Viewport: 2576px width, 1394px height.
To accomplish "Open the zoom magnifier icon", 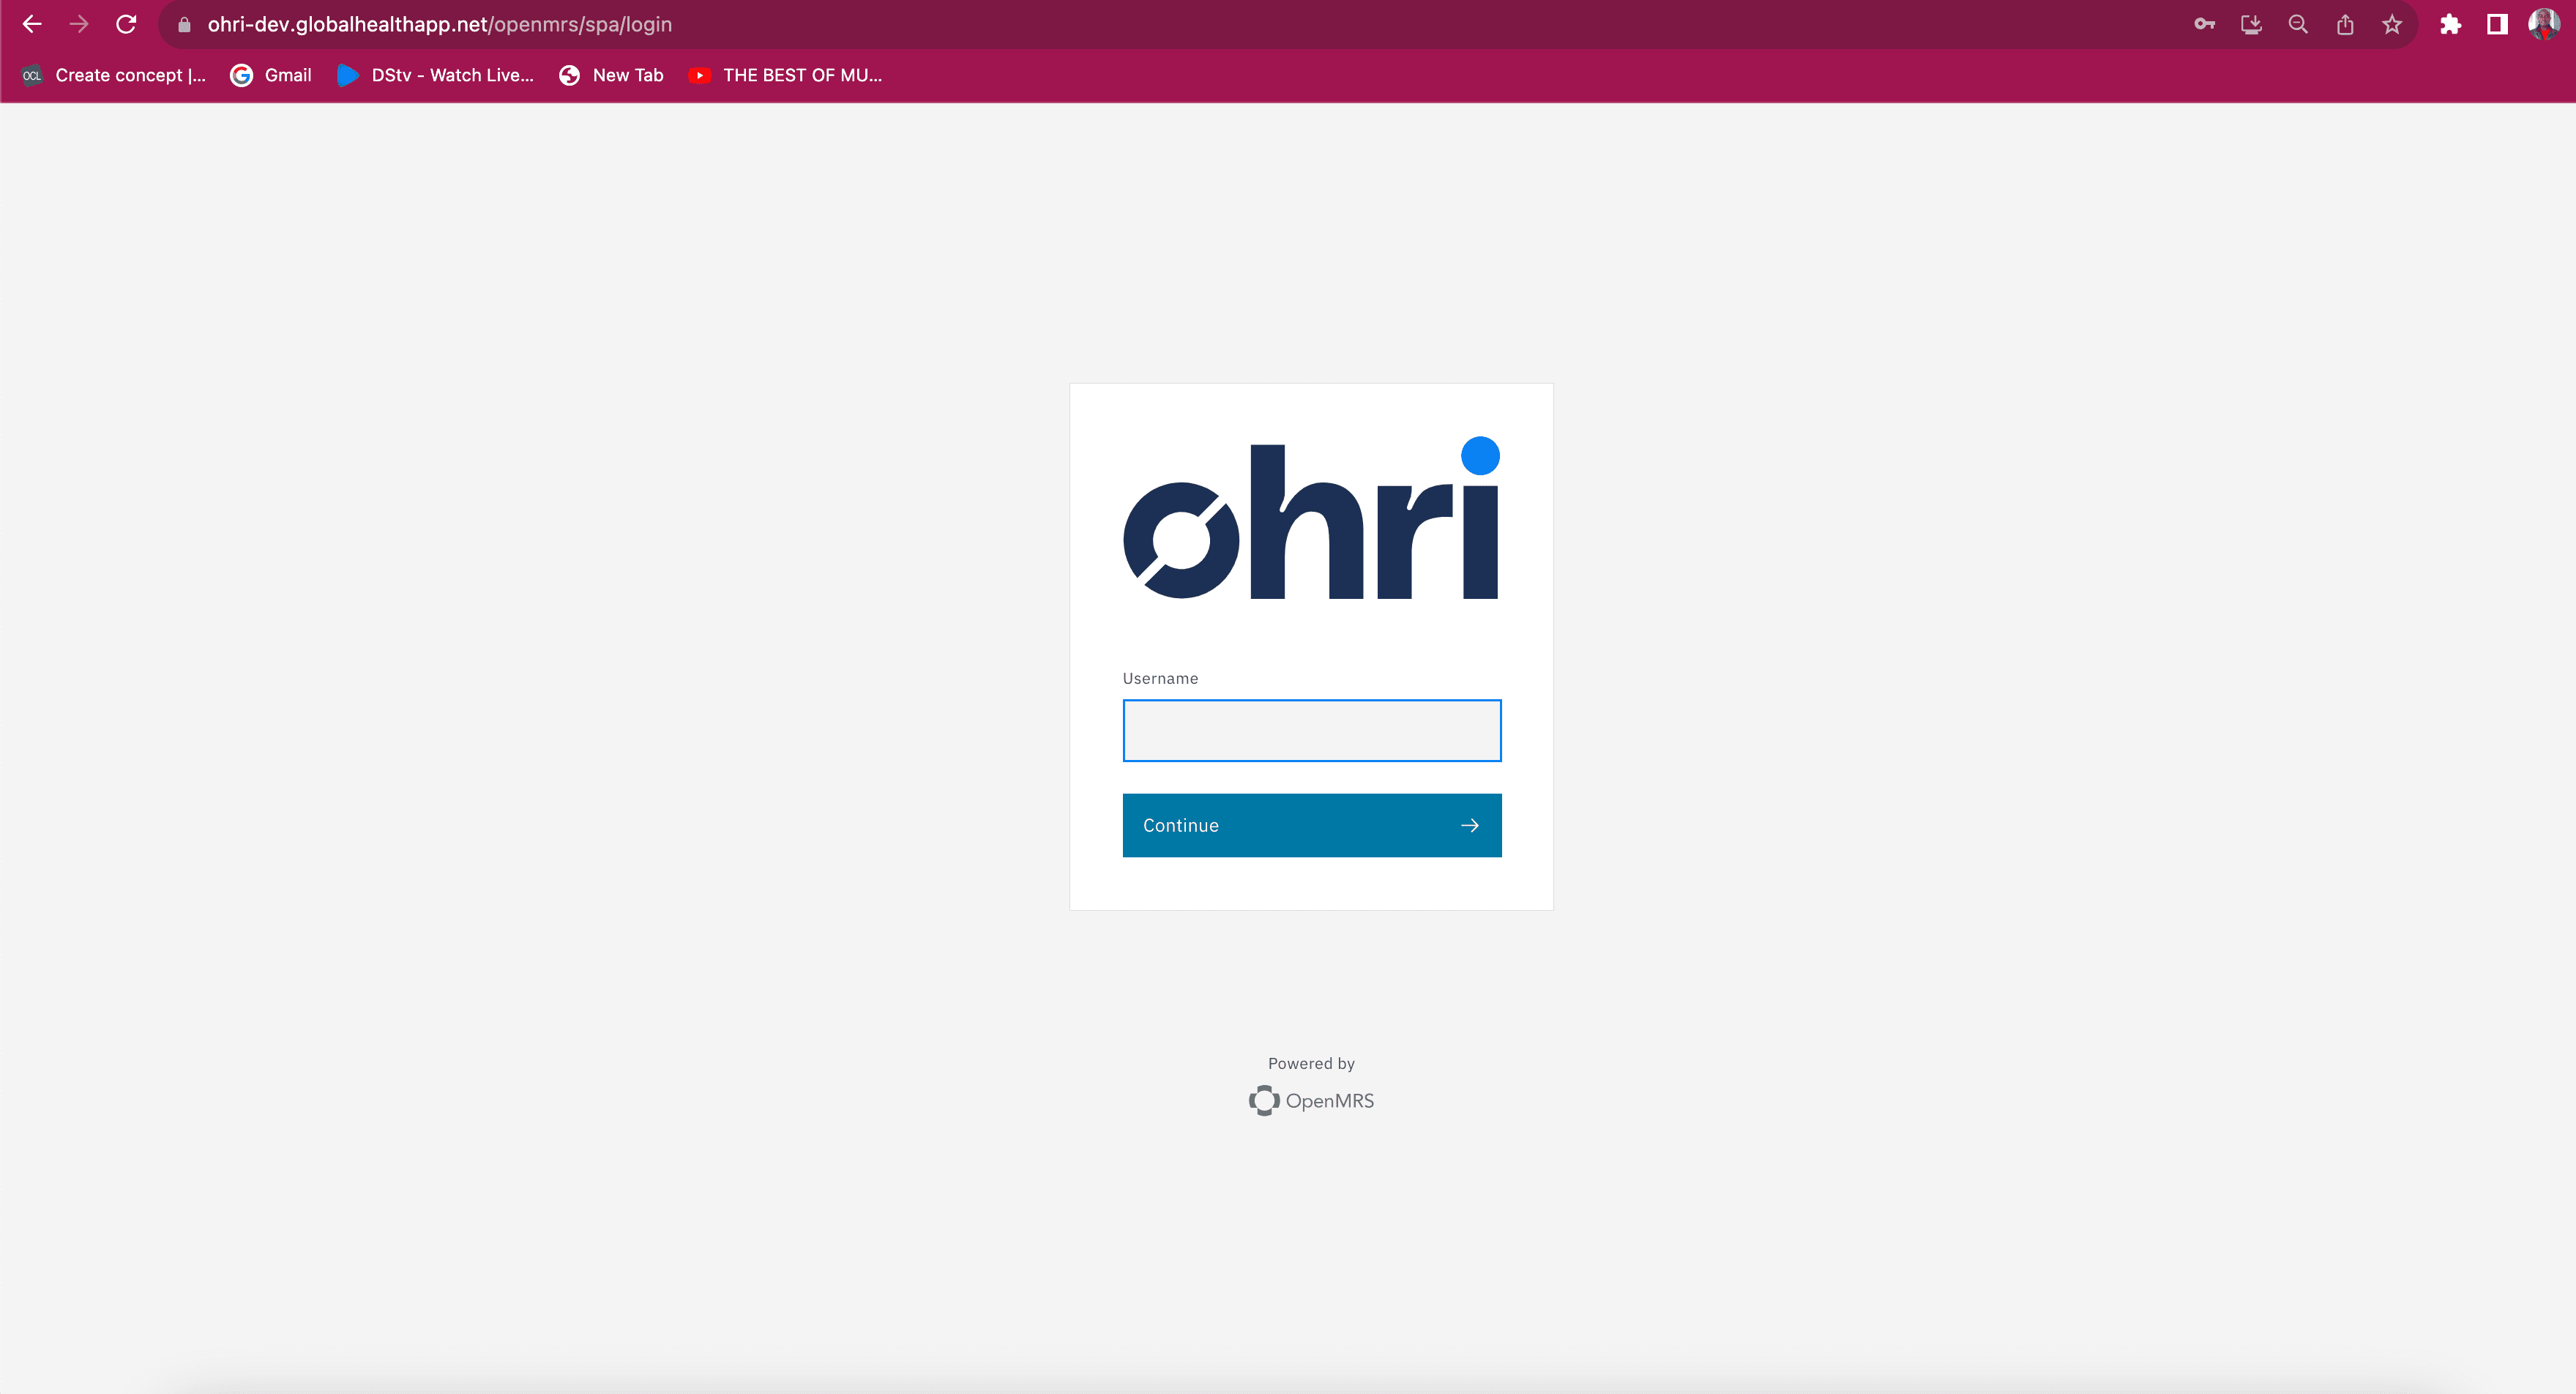I will click(x=2298, y=24).
